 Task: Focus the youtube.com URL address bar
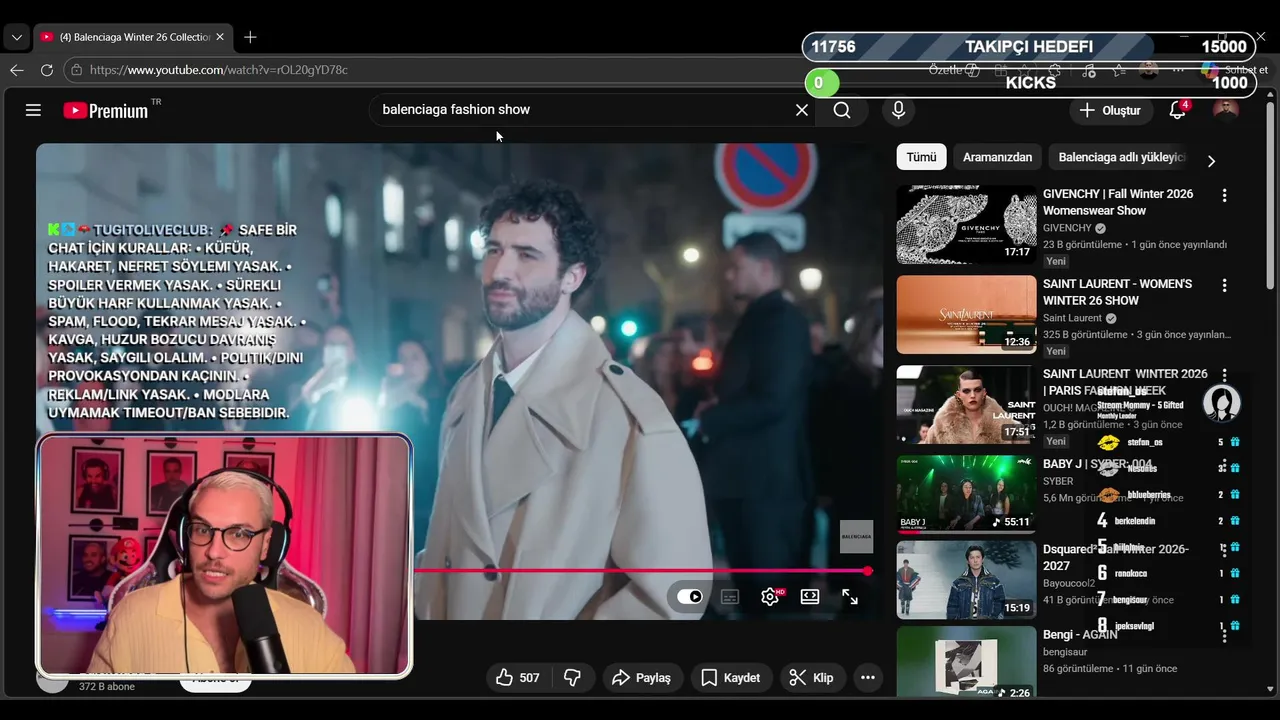[x=219, y=70]
